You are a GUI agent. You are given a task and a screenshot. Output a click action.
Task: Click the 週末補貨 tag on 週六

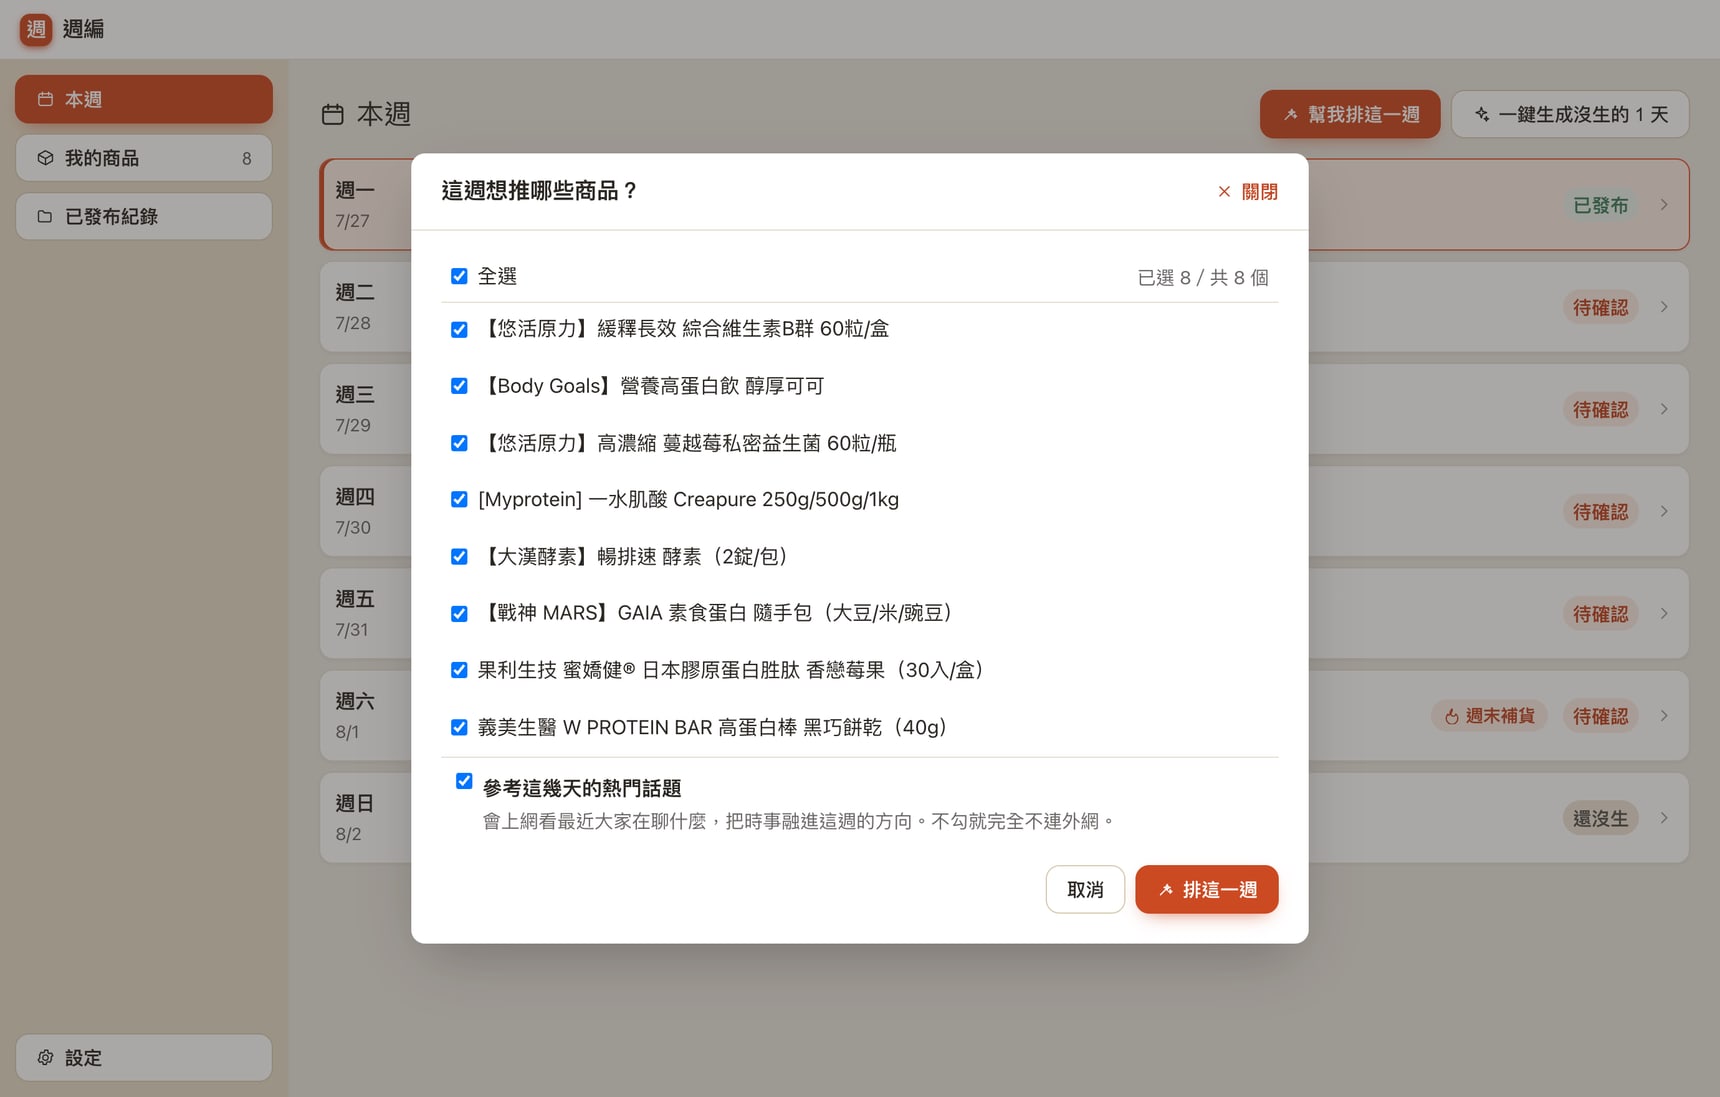point(1489,716)
